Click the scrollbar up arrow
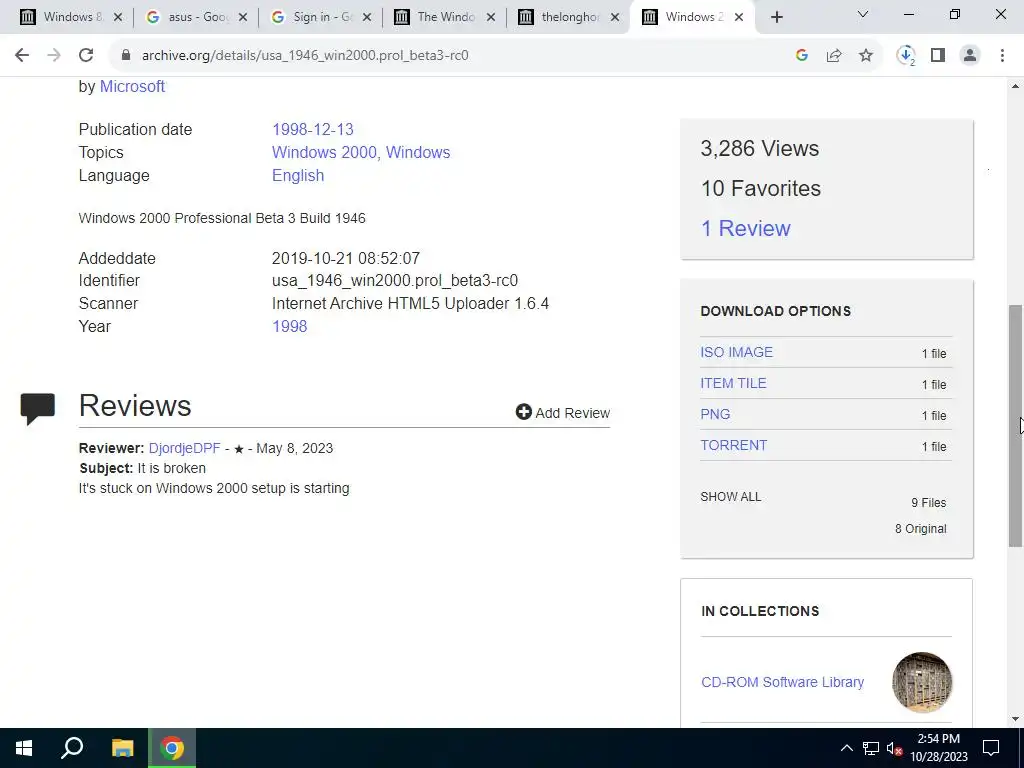Viewport: 1024px width, 768px height. [1015, 86]
